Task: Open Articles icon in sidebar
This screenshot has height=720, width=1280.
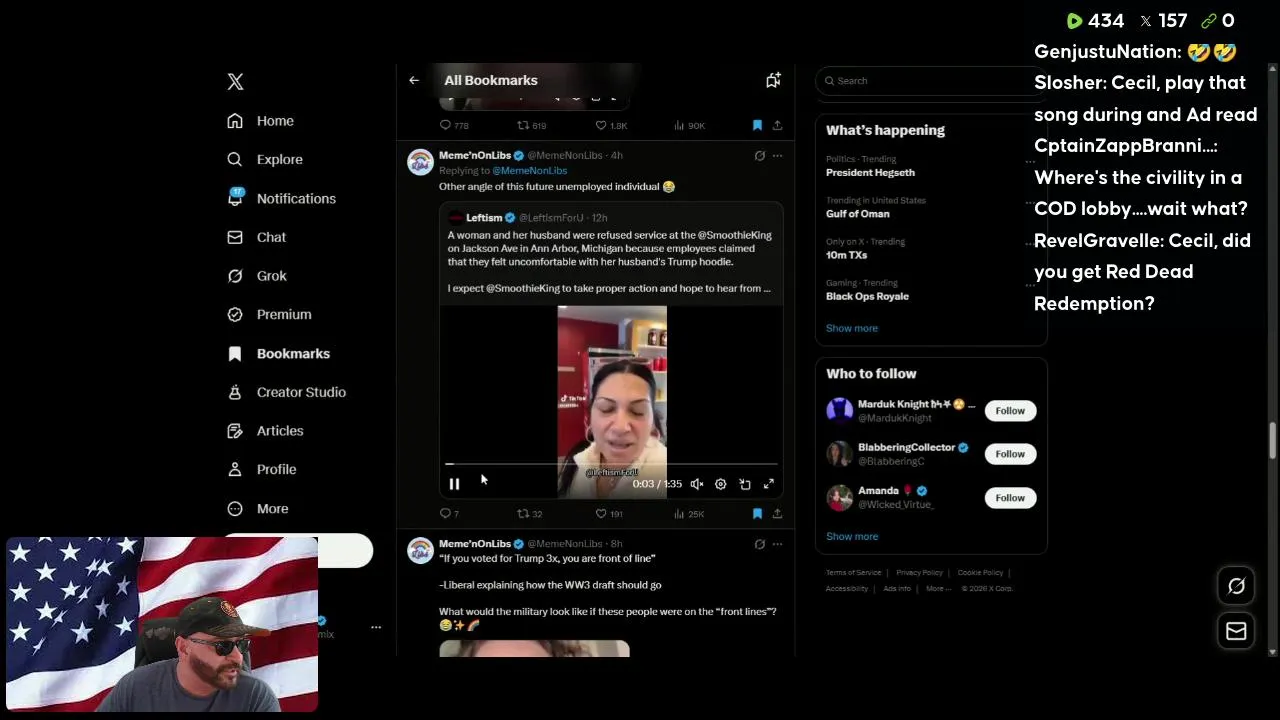Action: (x=235, y=431)
